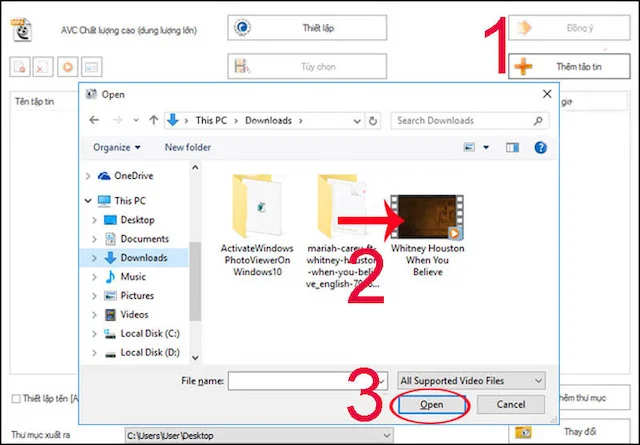The width and height of the screenshot is (640, 445).
Task: Click the blue help icon
Action: click(540, 147)
